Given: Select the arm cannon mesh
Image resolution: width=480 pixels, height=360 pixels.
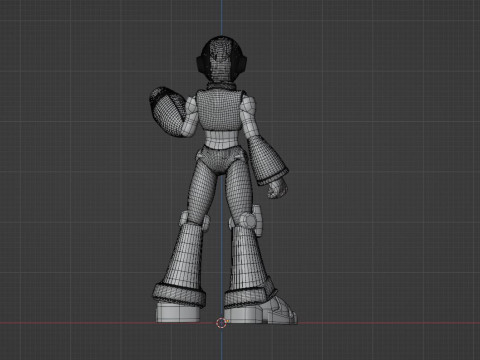Looking at the screenshot, I should 168,111.
